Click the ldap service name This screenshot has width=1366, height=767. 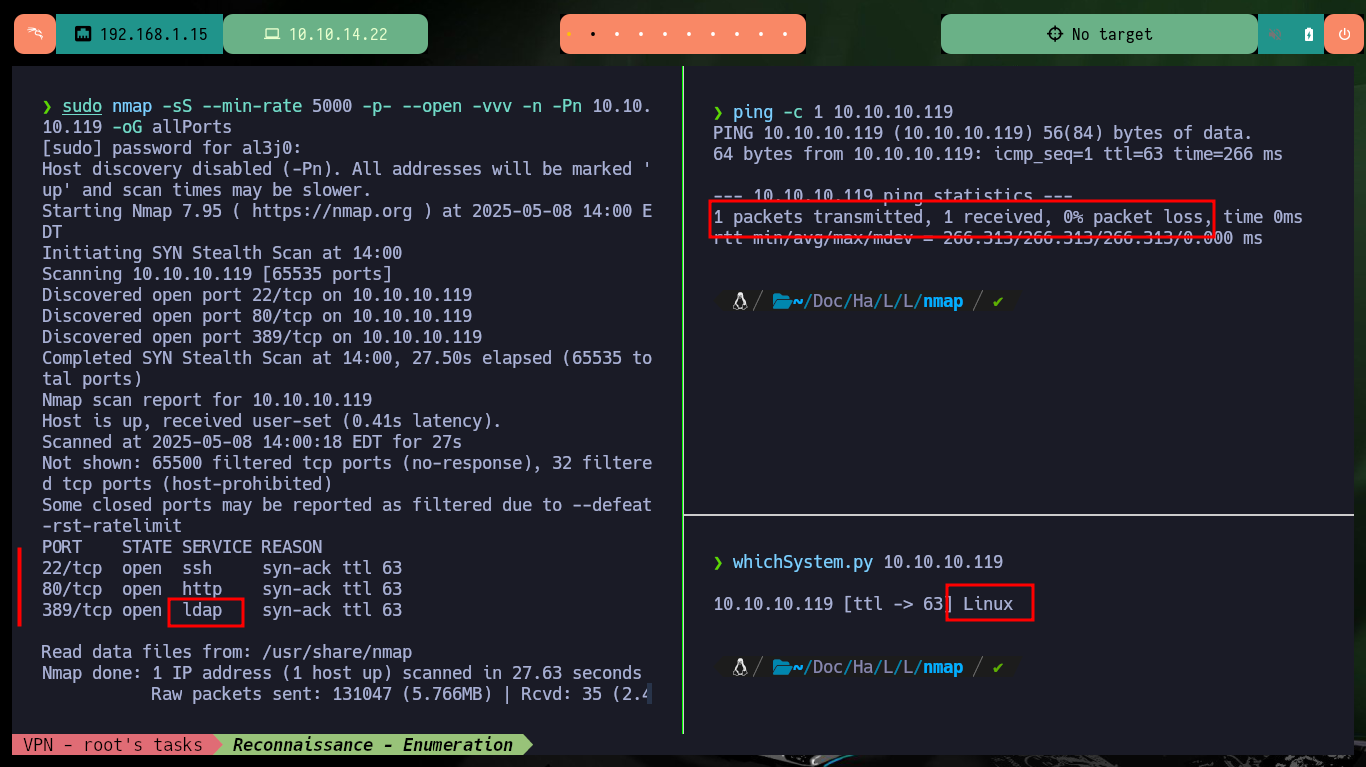(x=202, y=610)
